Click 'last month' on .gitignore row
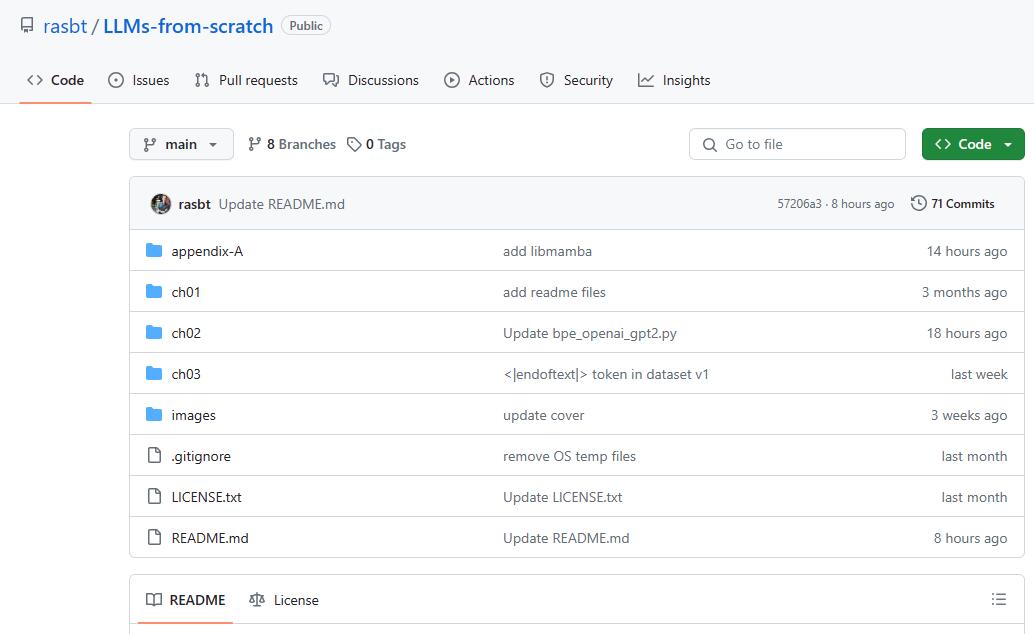The image size is (1034, 634). point(974,456)
